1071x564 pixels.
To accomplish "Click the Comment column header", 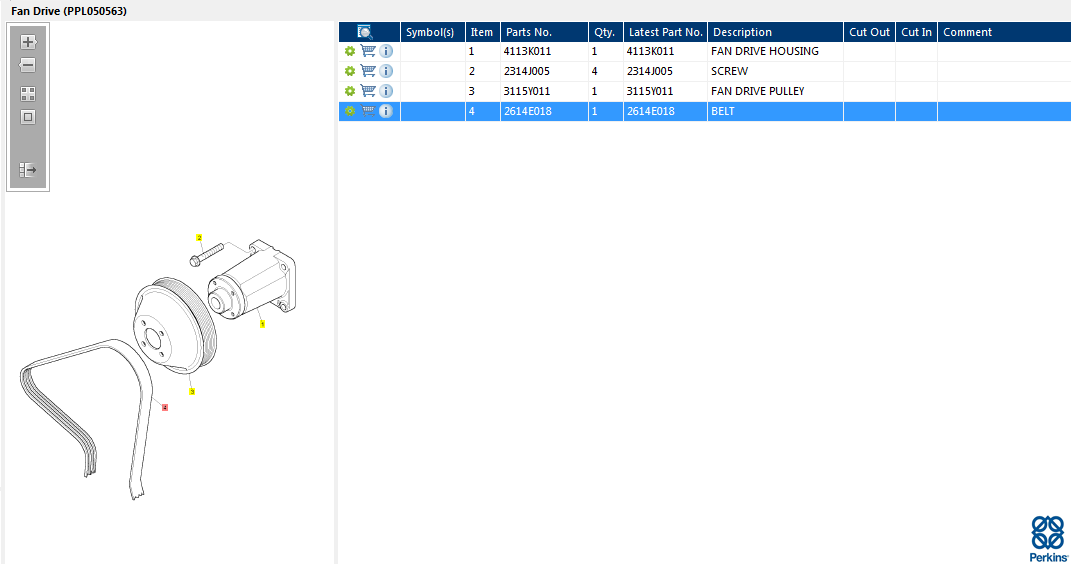I will [x=1004, y=32].
